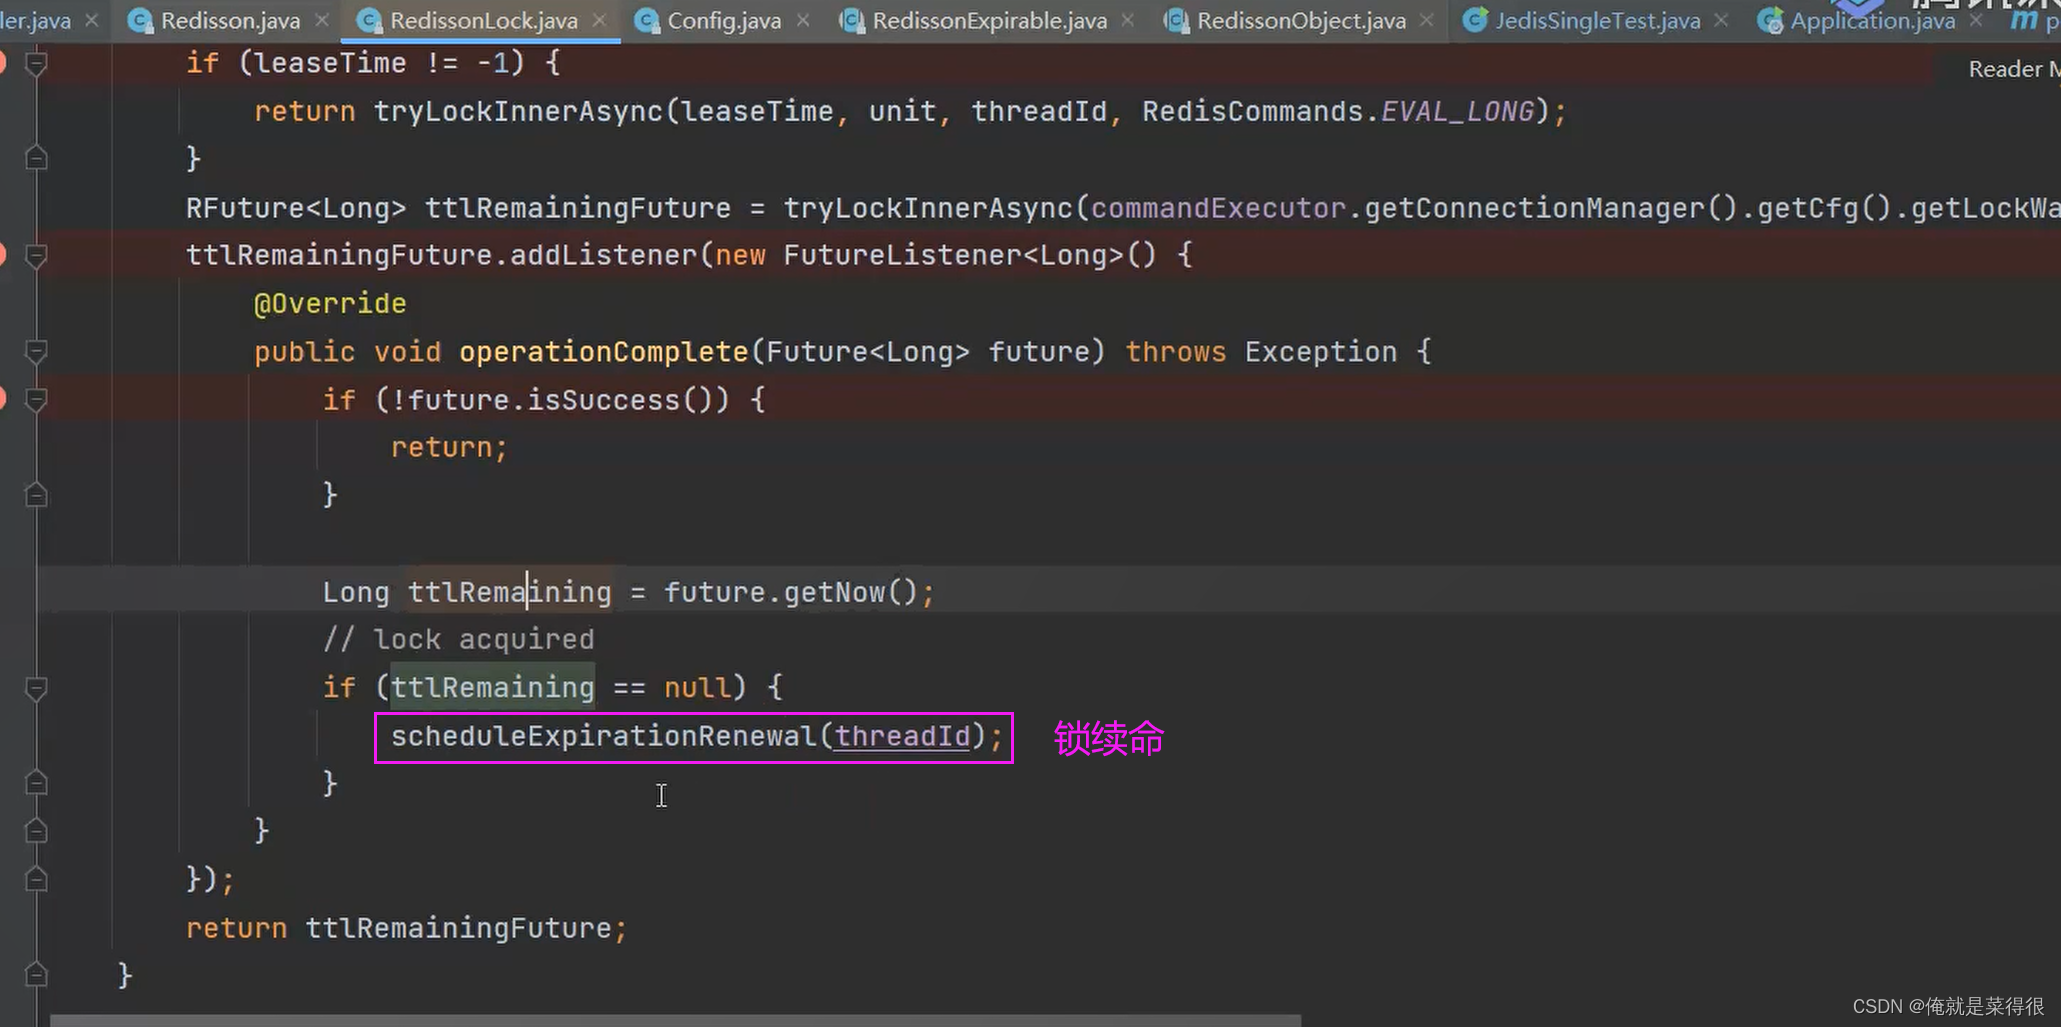The image size is (2061, 1027).
Task: Click 'ttlRemaining' in the Long declaration line
Action: [509, 592]
